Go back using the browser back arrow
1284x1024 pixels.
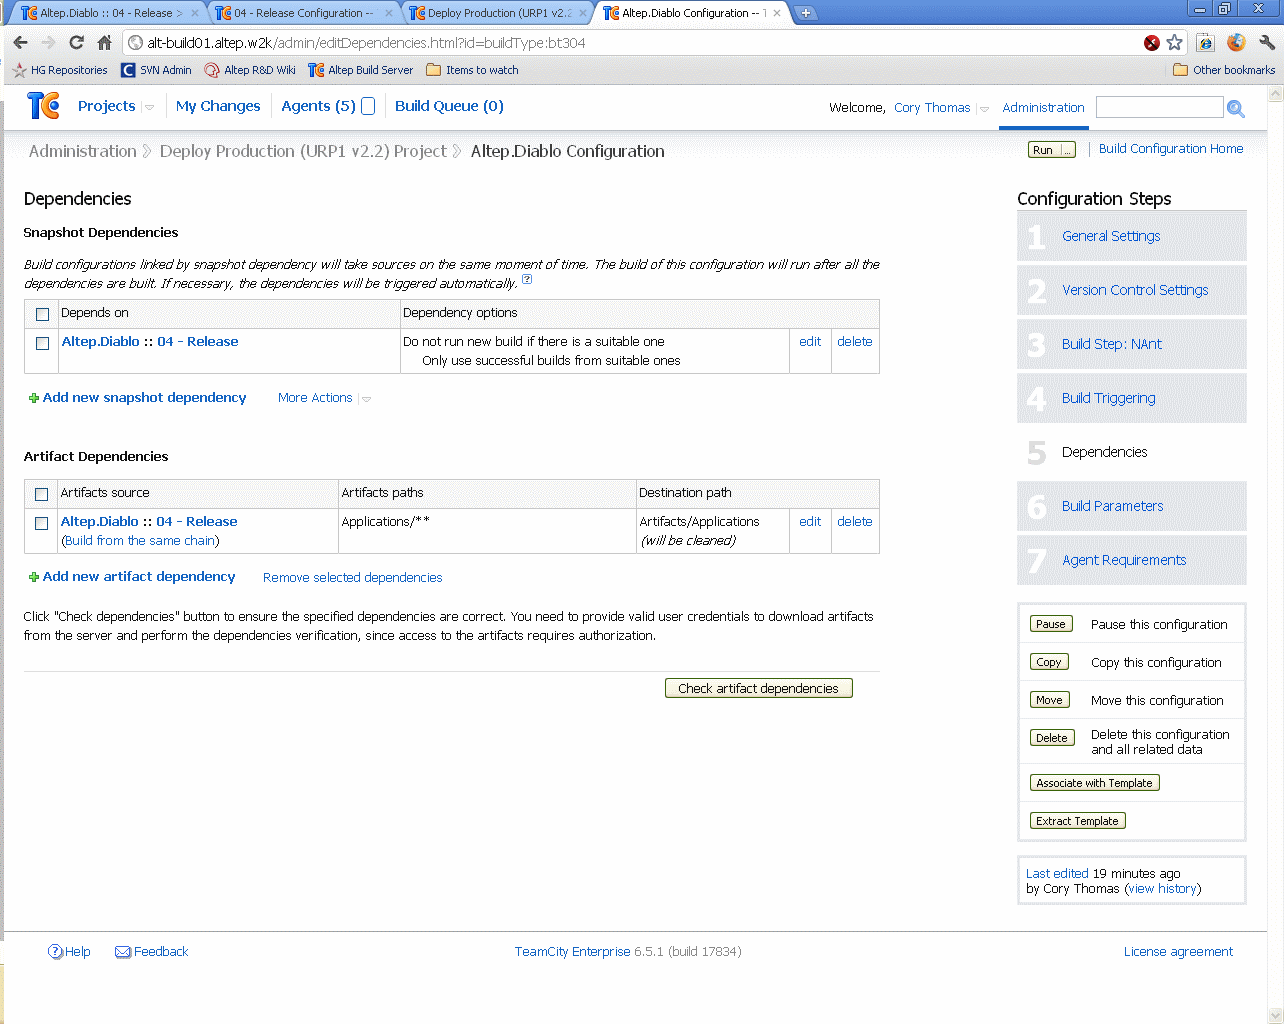21,43
